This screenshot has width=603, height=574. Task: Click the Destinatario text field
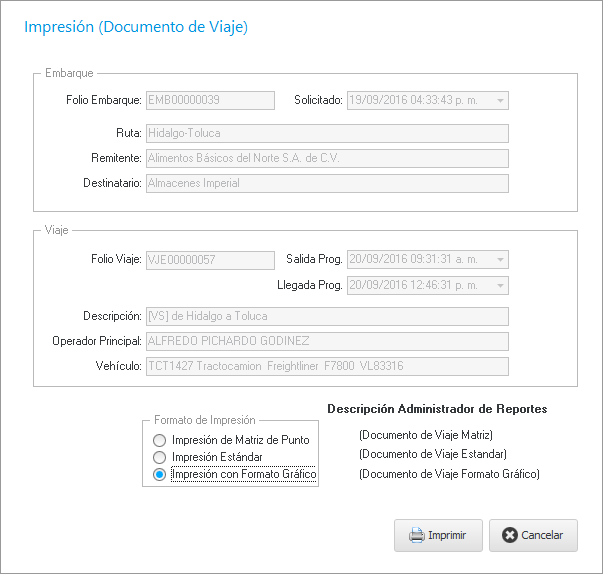[x=327, y=183]
